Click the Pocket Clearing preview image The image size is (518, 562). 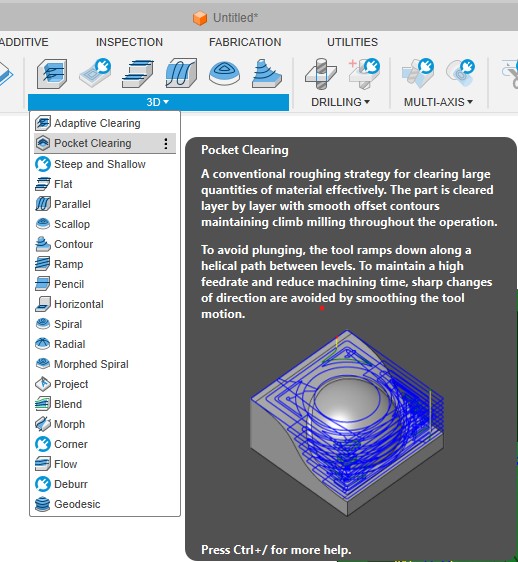pyautogui.click(x=347, y=422)
